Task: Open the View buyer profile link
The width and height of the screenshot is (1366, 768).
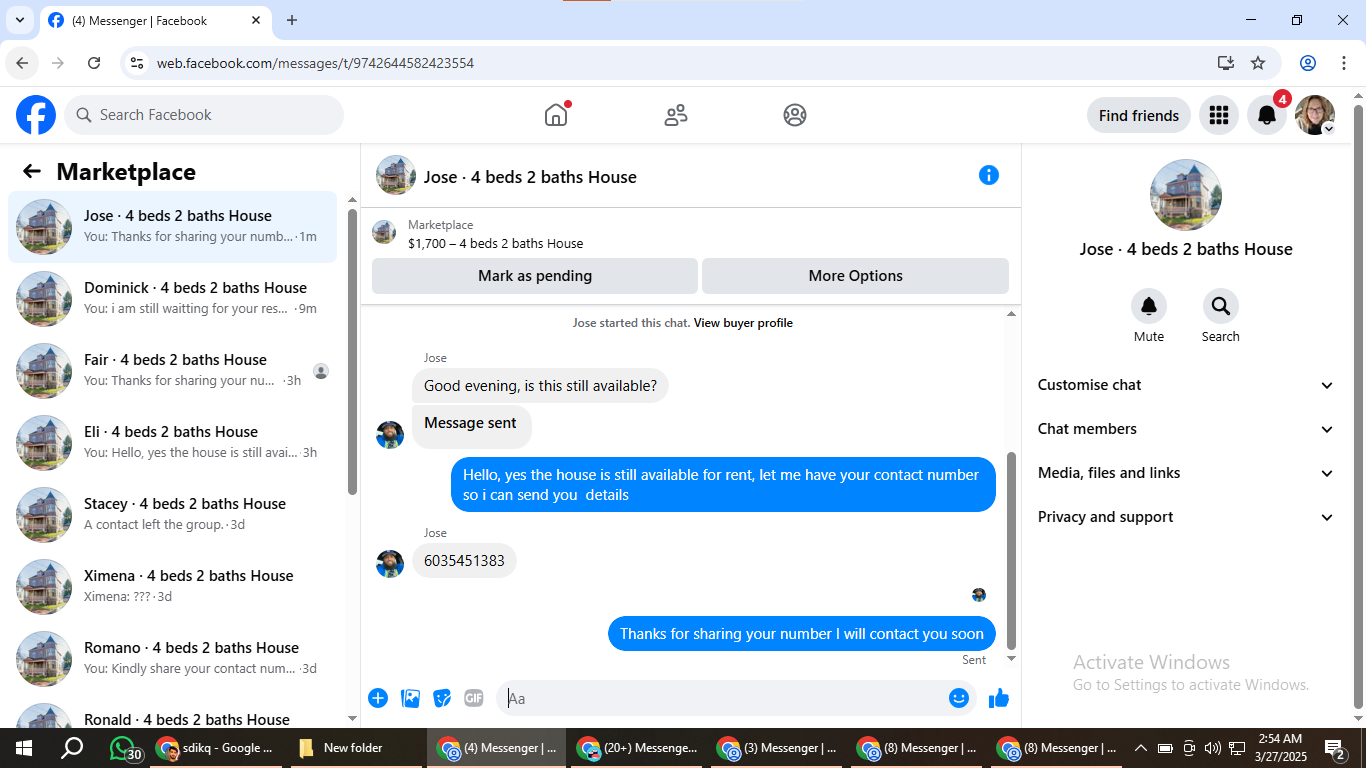Action: 743,323
